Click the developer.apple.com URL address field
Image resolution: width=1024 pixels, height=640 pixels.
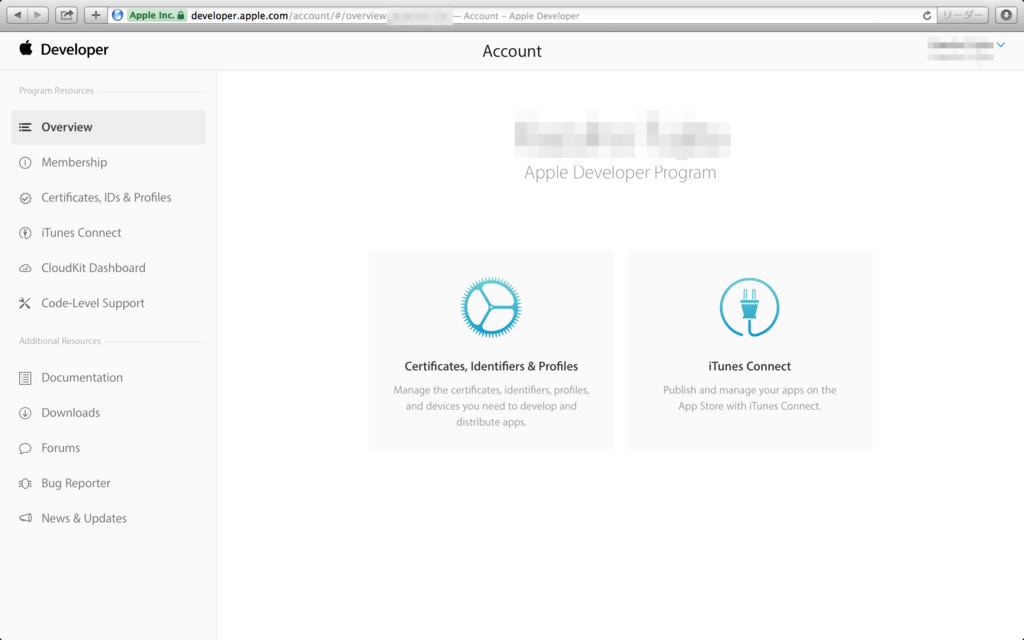point(522,15)
